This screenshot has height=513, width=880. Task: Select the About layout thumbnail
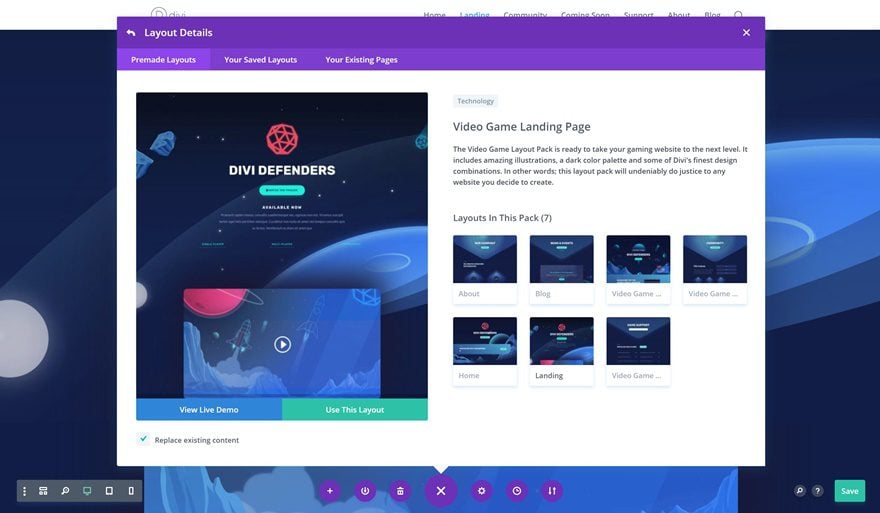(485, 269)
